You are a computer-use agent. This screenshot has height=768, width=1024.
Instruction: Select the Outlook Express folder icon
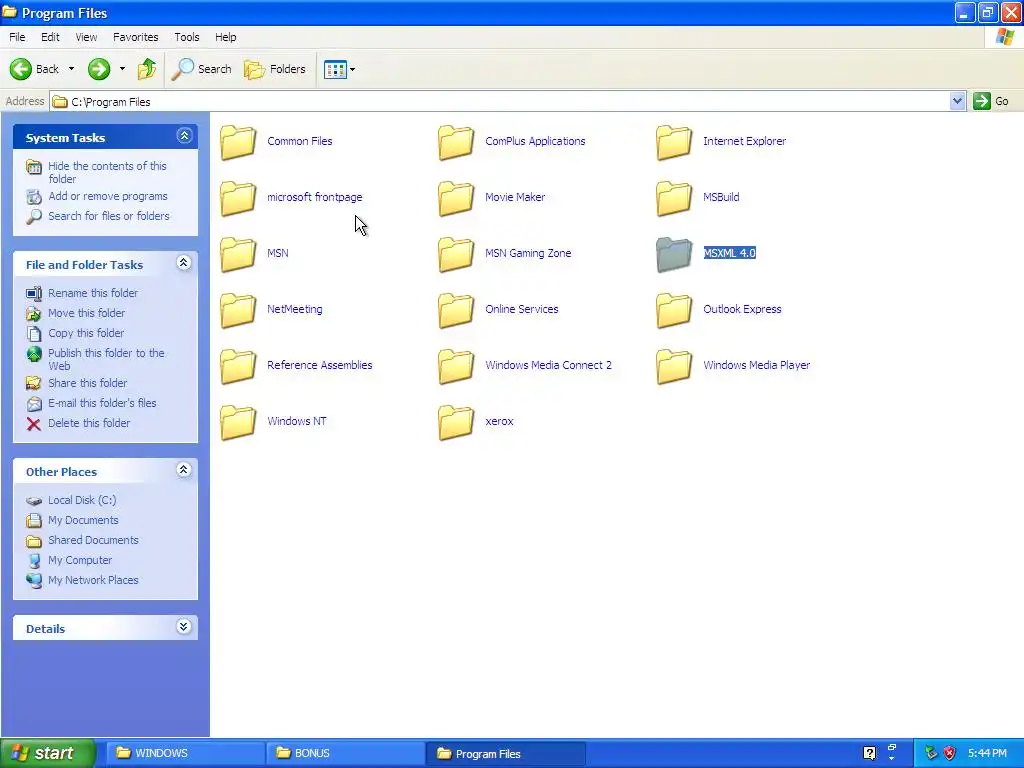click(x=674, y=310)
